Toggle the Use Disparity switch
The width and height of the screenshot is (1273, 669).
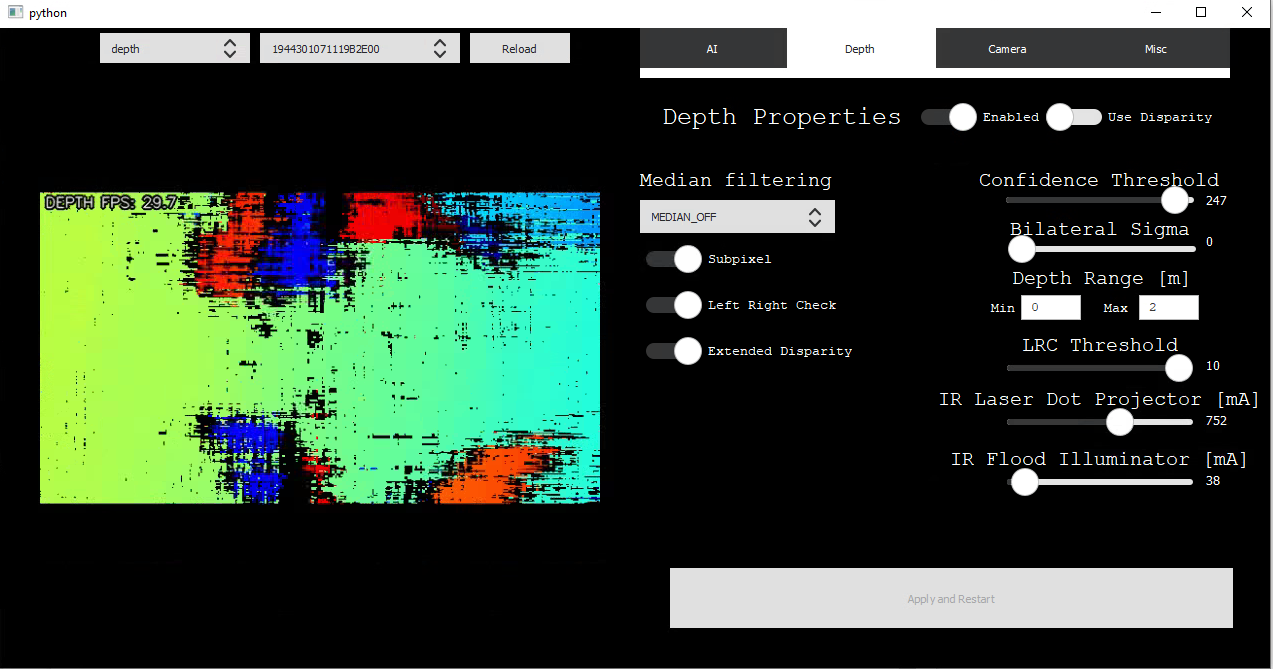click(x=1073, y=117)
